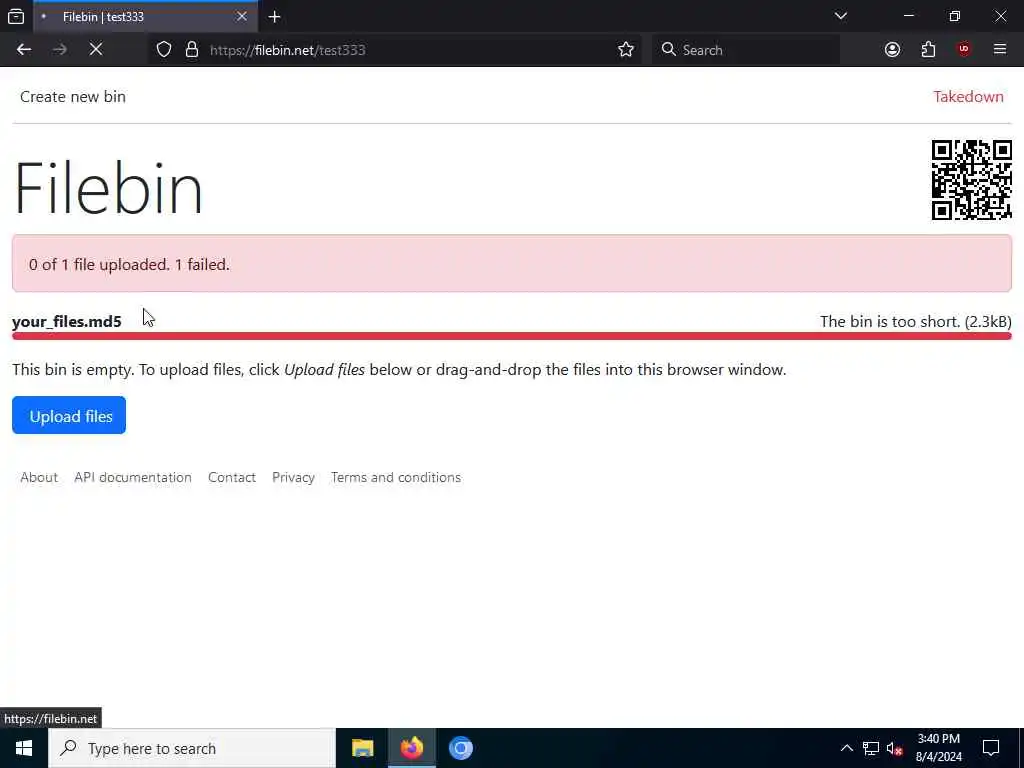Viewport: 1024px width, 768px height.
Task: Open the taskbar clock showing 3:40 PM
Action: coord(938,748)
